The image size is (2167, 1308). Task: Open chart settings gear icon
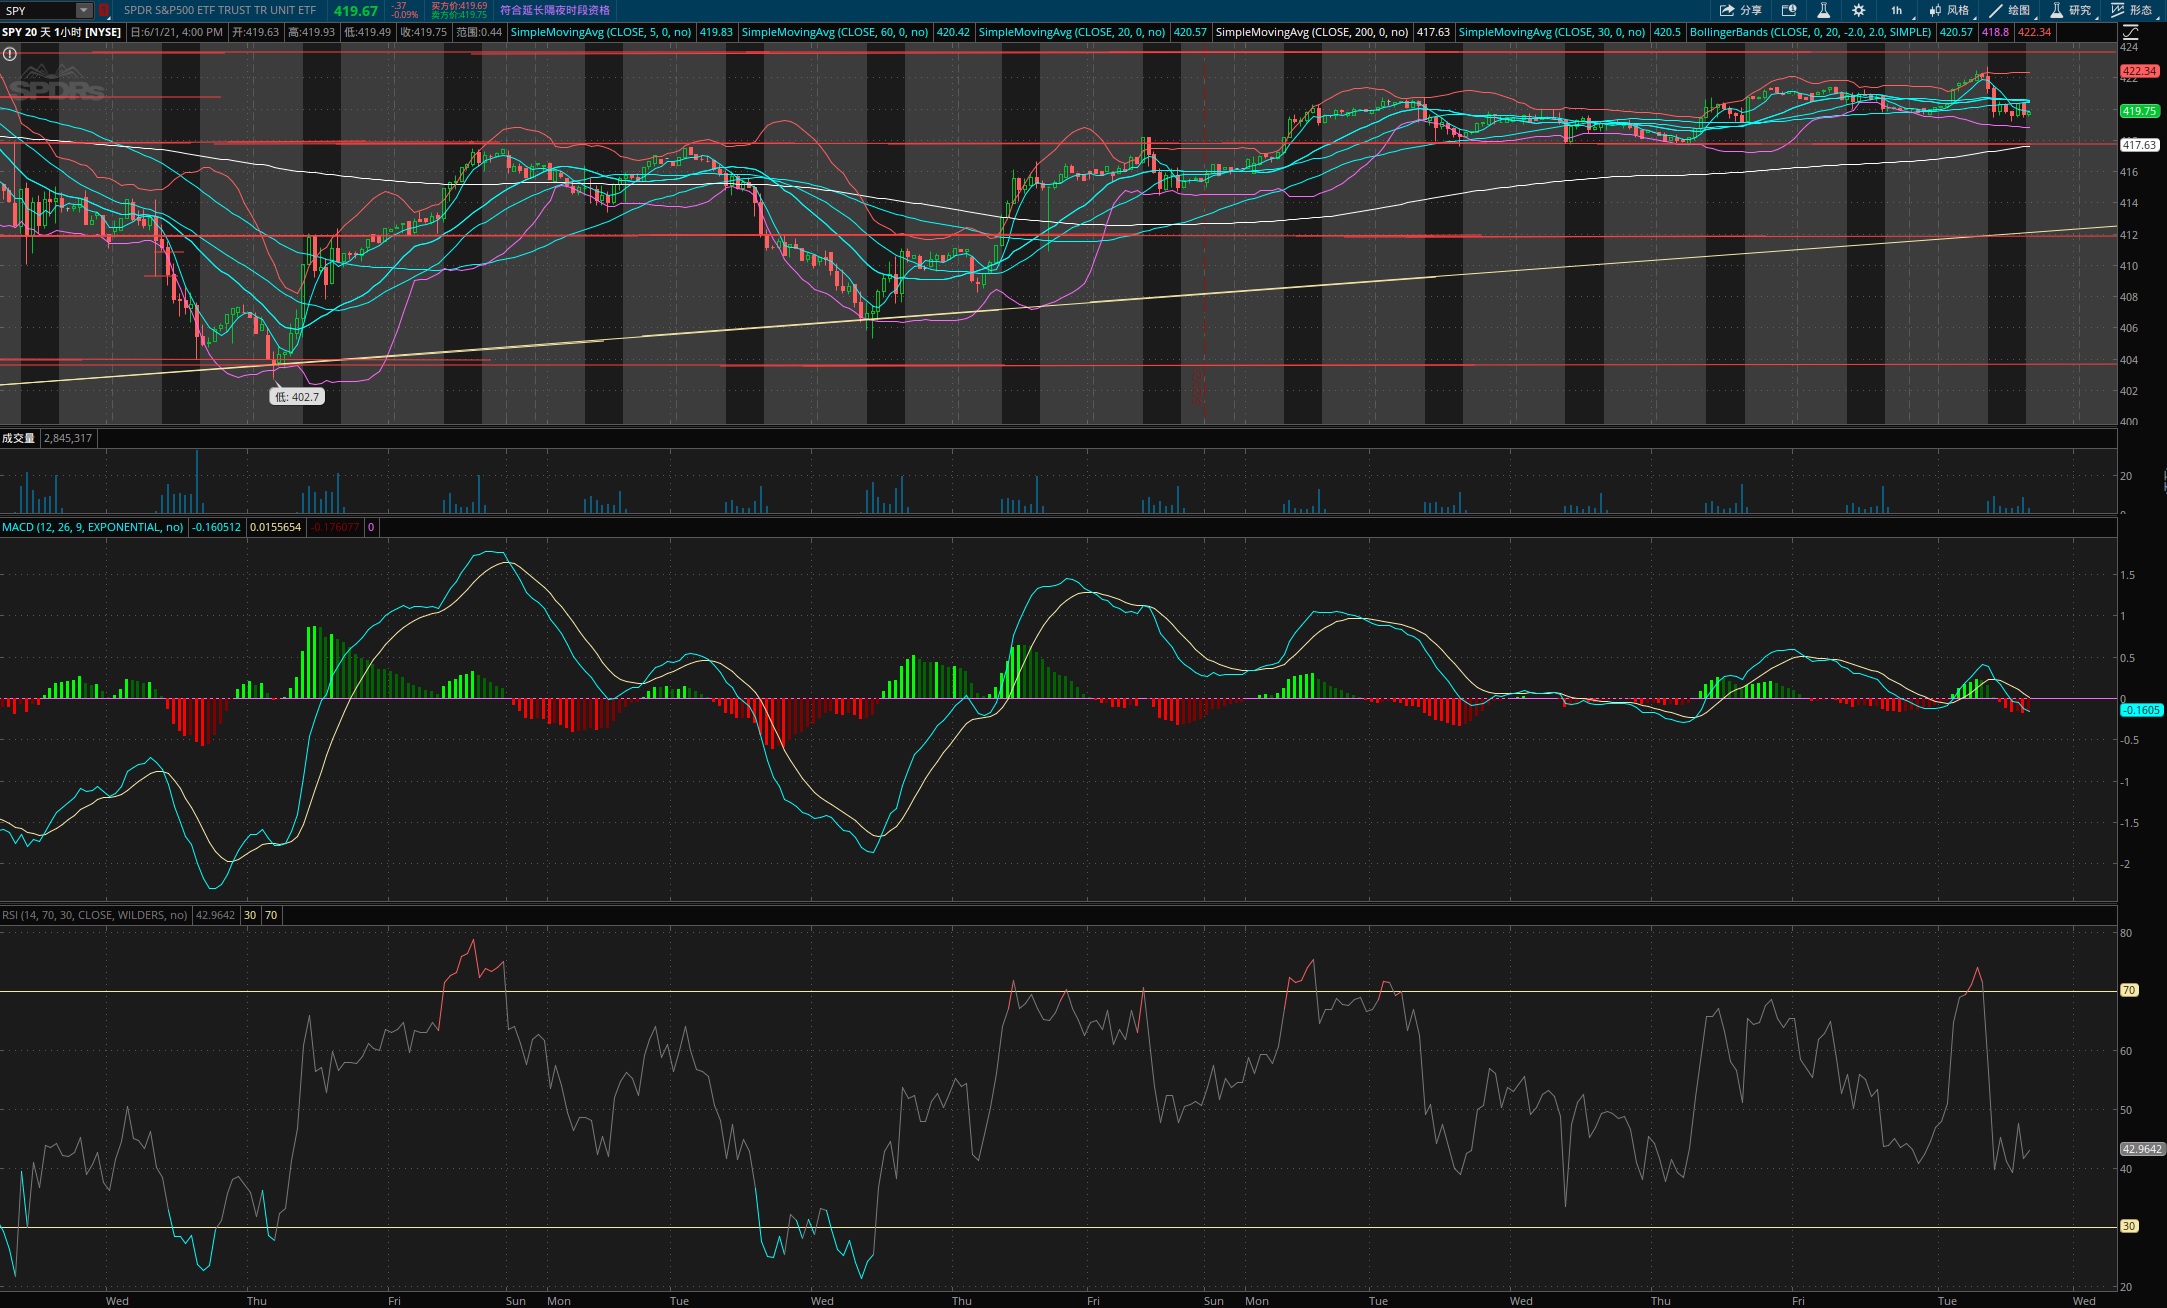1858,10
